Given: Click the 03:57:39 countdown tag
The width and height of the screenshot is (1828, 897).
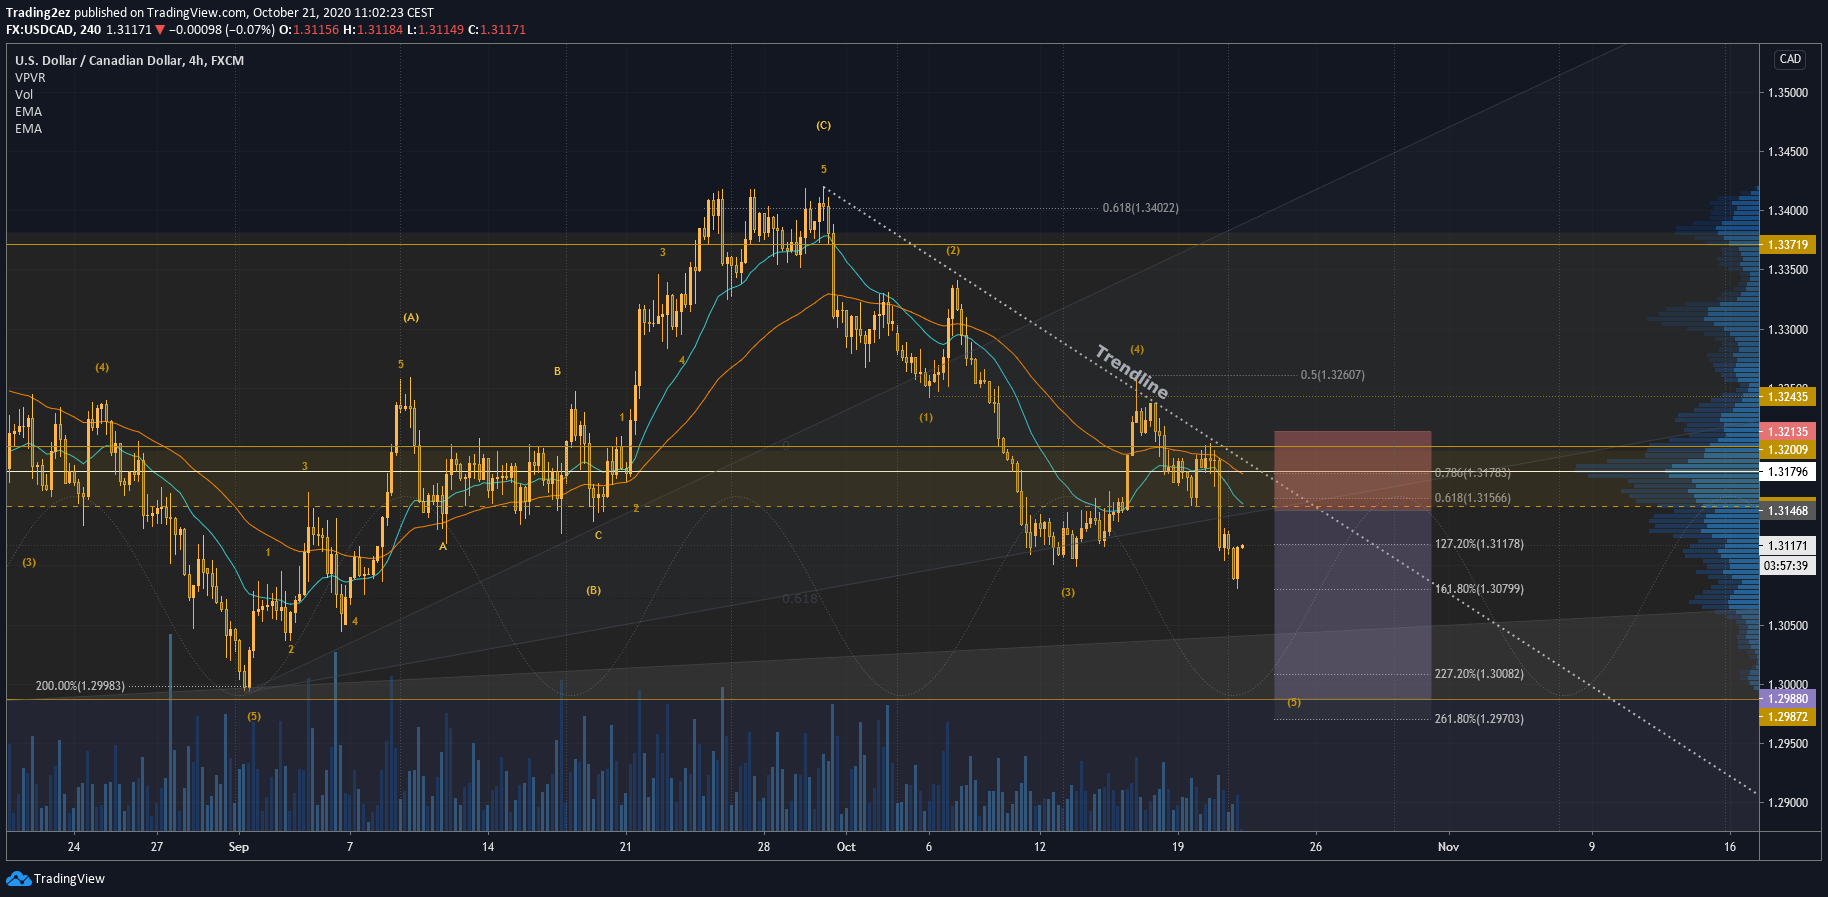Looking at the screenshot, I should 1786,566.
